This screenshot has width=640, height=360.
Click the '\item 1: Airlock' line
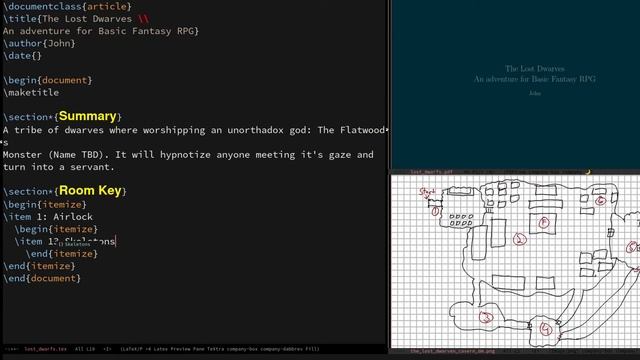click(48, 217)
